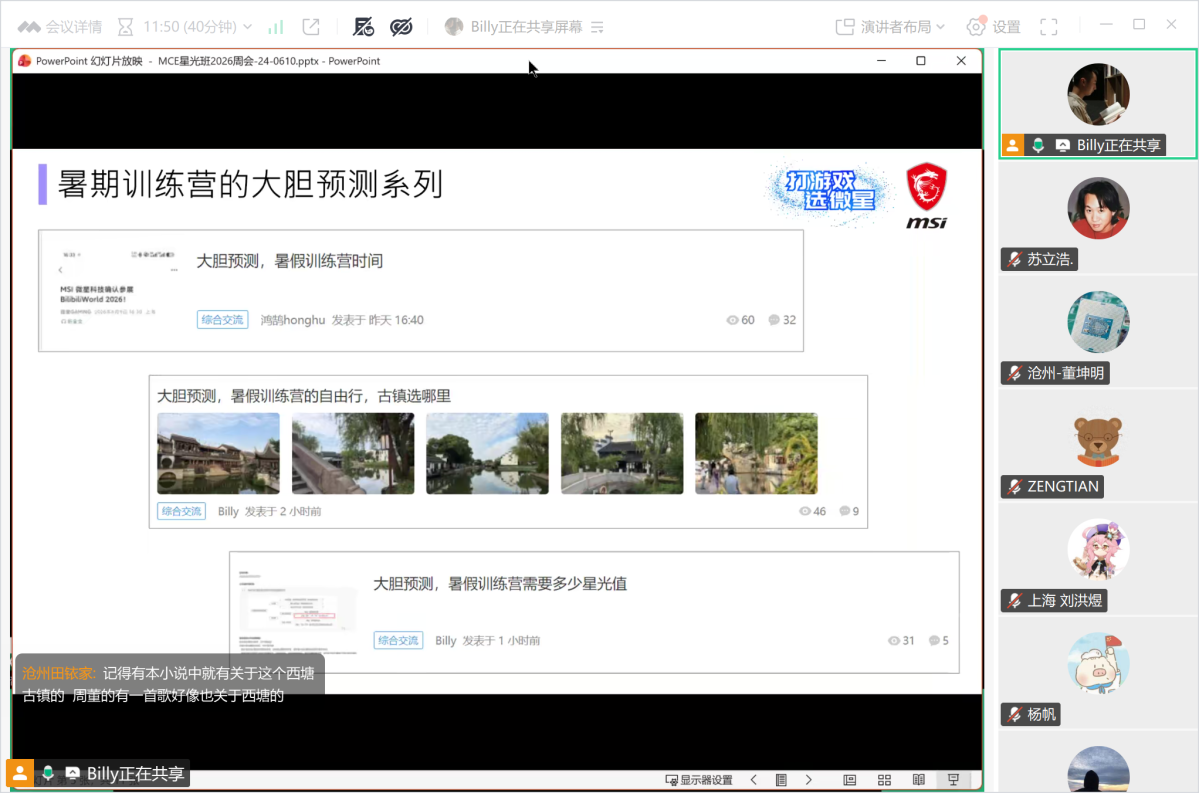Image resolution: width=1199 pixels, height=793 pixels.
Task: Open post 大胆预测，暑假训练营时间
Action: click(289, 262)
